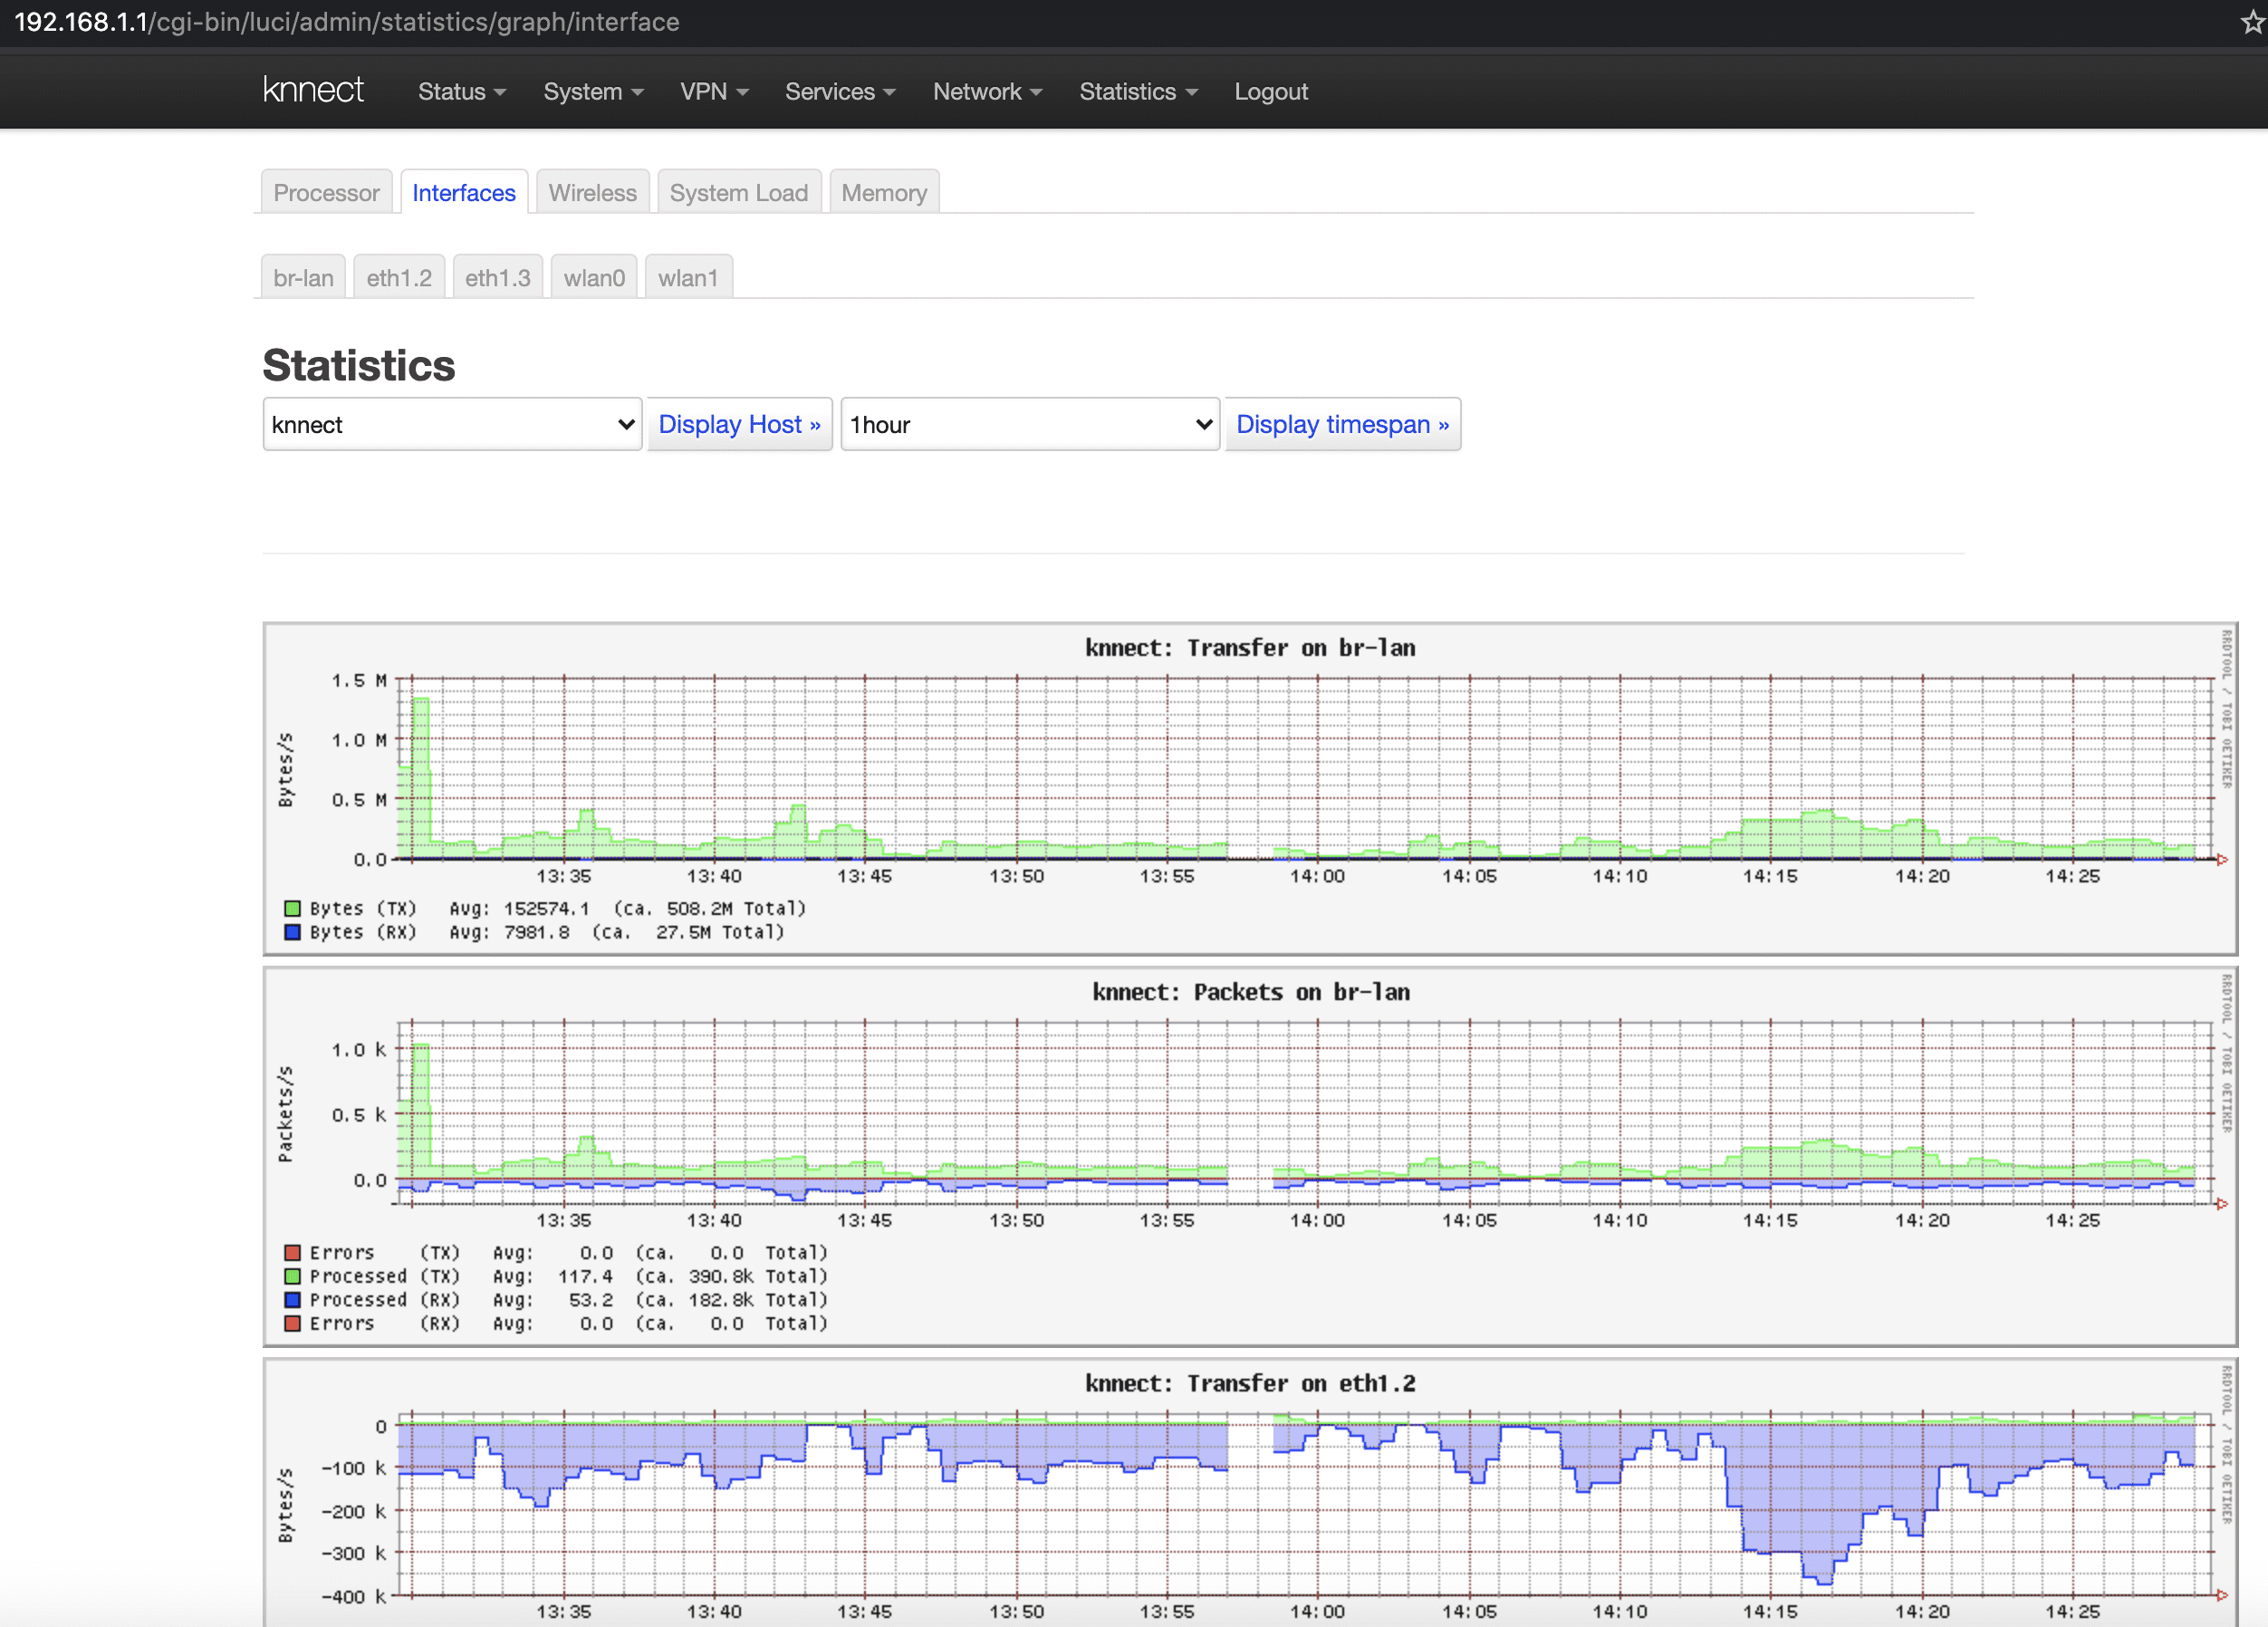Click the bookmark star icon
Screen dimensions: 2268x1627
pos(2252,22)
